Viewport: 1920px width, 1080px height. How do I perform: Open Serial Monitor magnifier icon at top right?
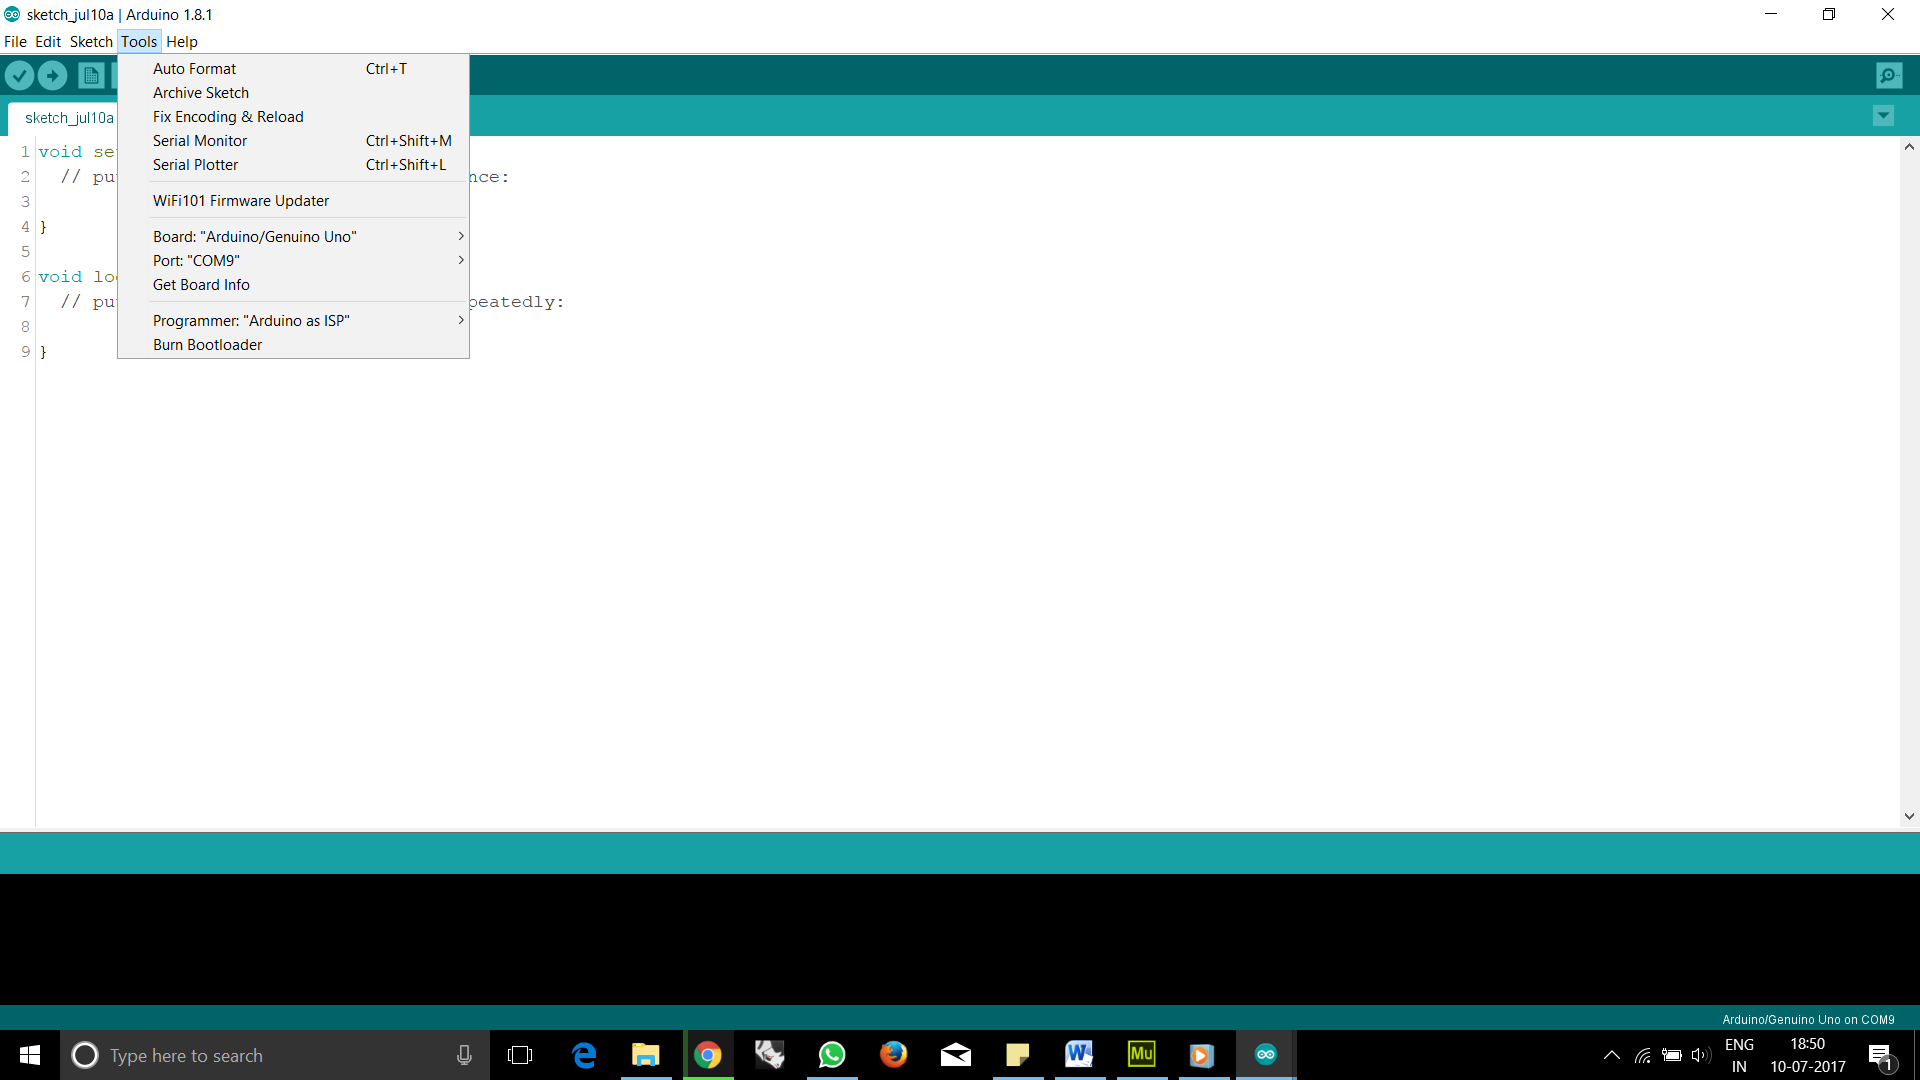(1889, 75)
